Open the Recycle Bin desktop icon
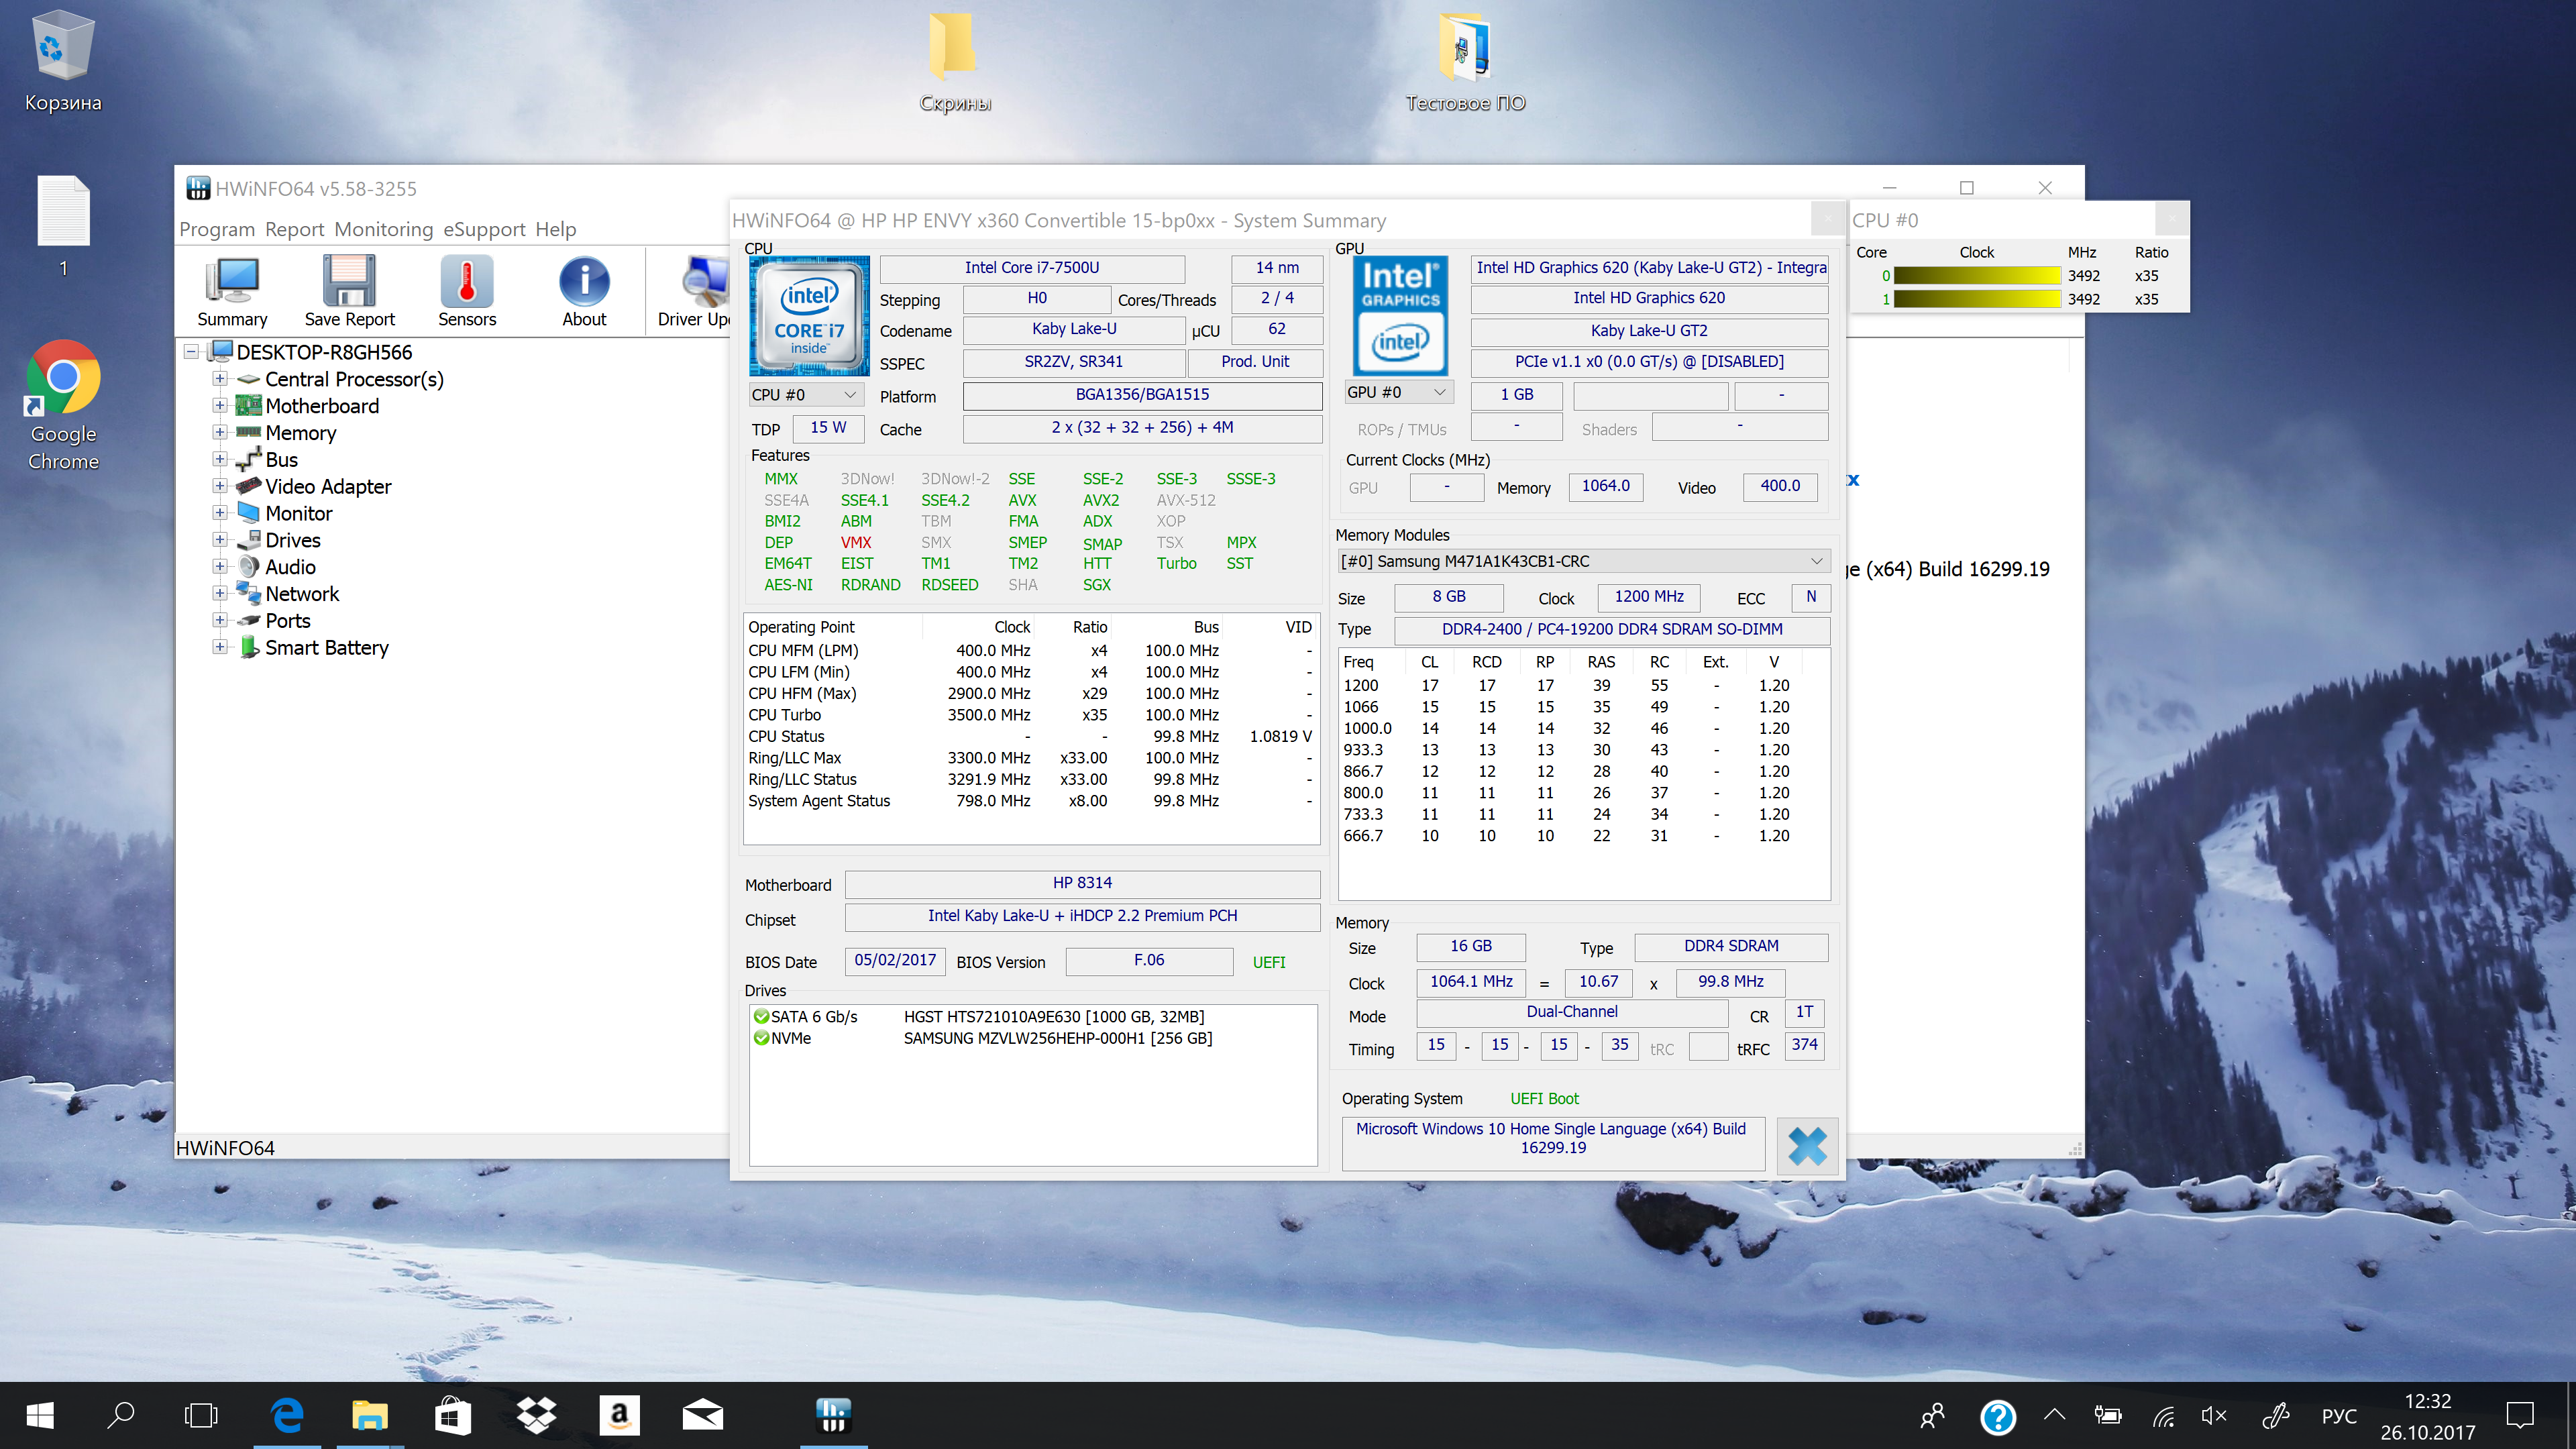The width and height of the screenshot is (2576, 1449). (x=63, y=60)
